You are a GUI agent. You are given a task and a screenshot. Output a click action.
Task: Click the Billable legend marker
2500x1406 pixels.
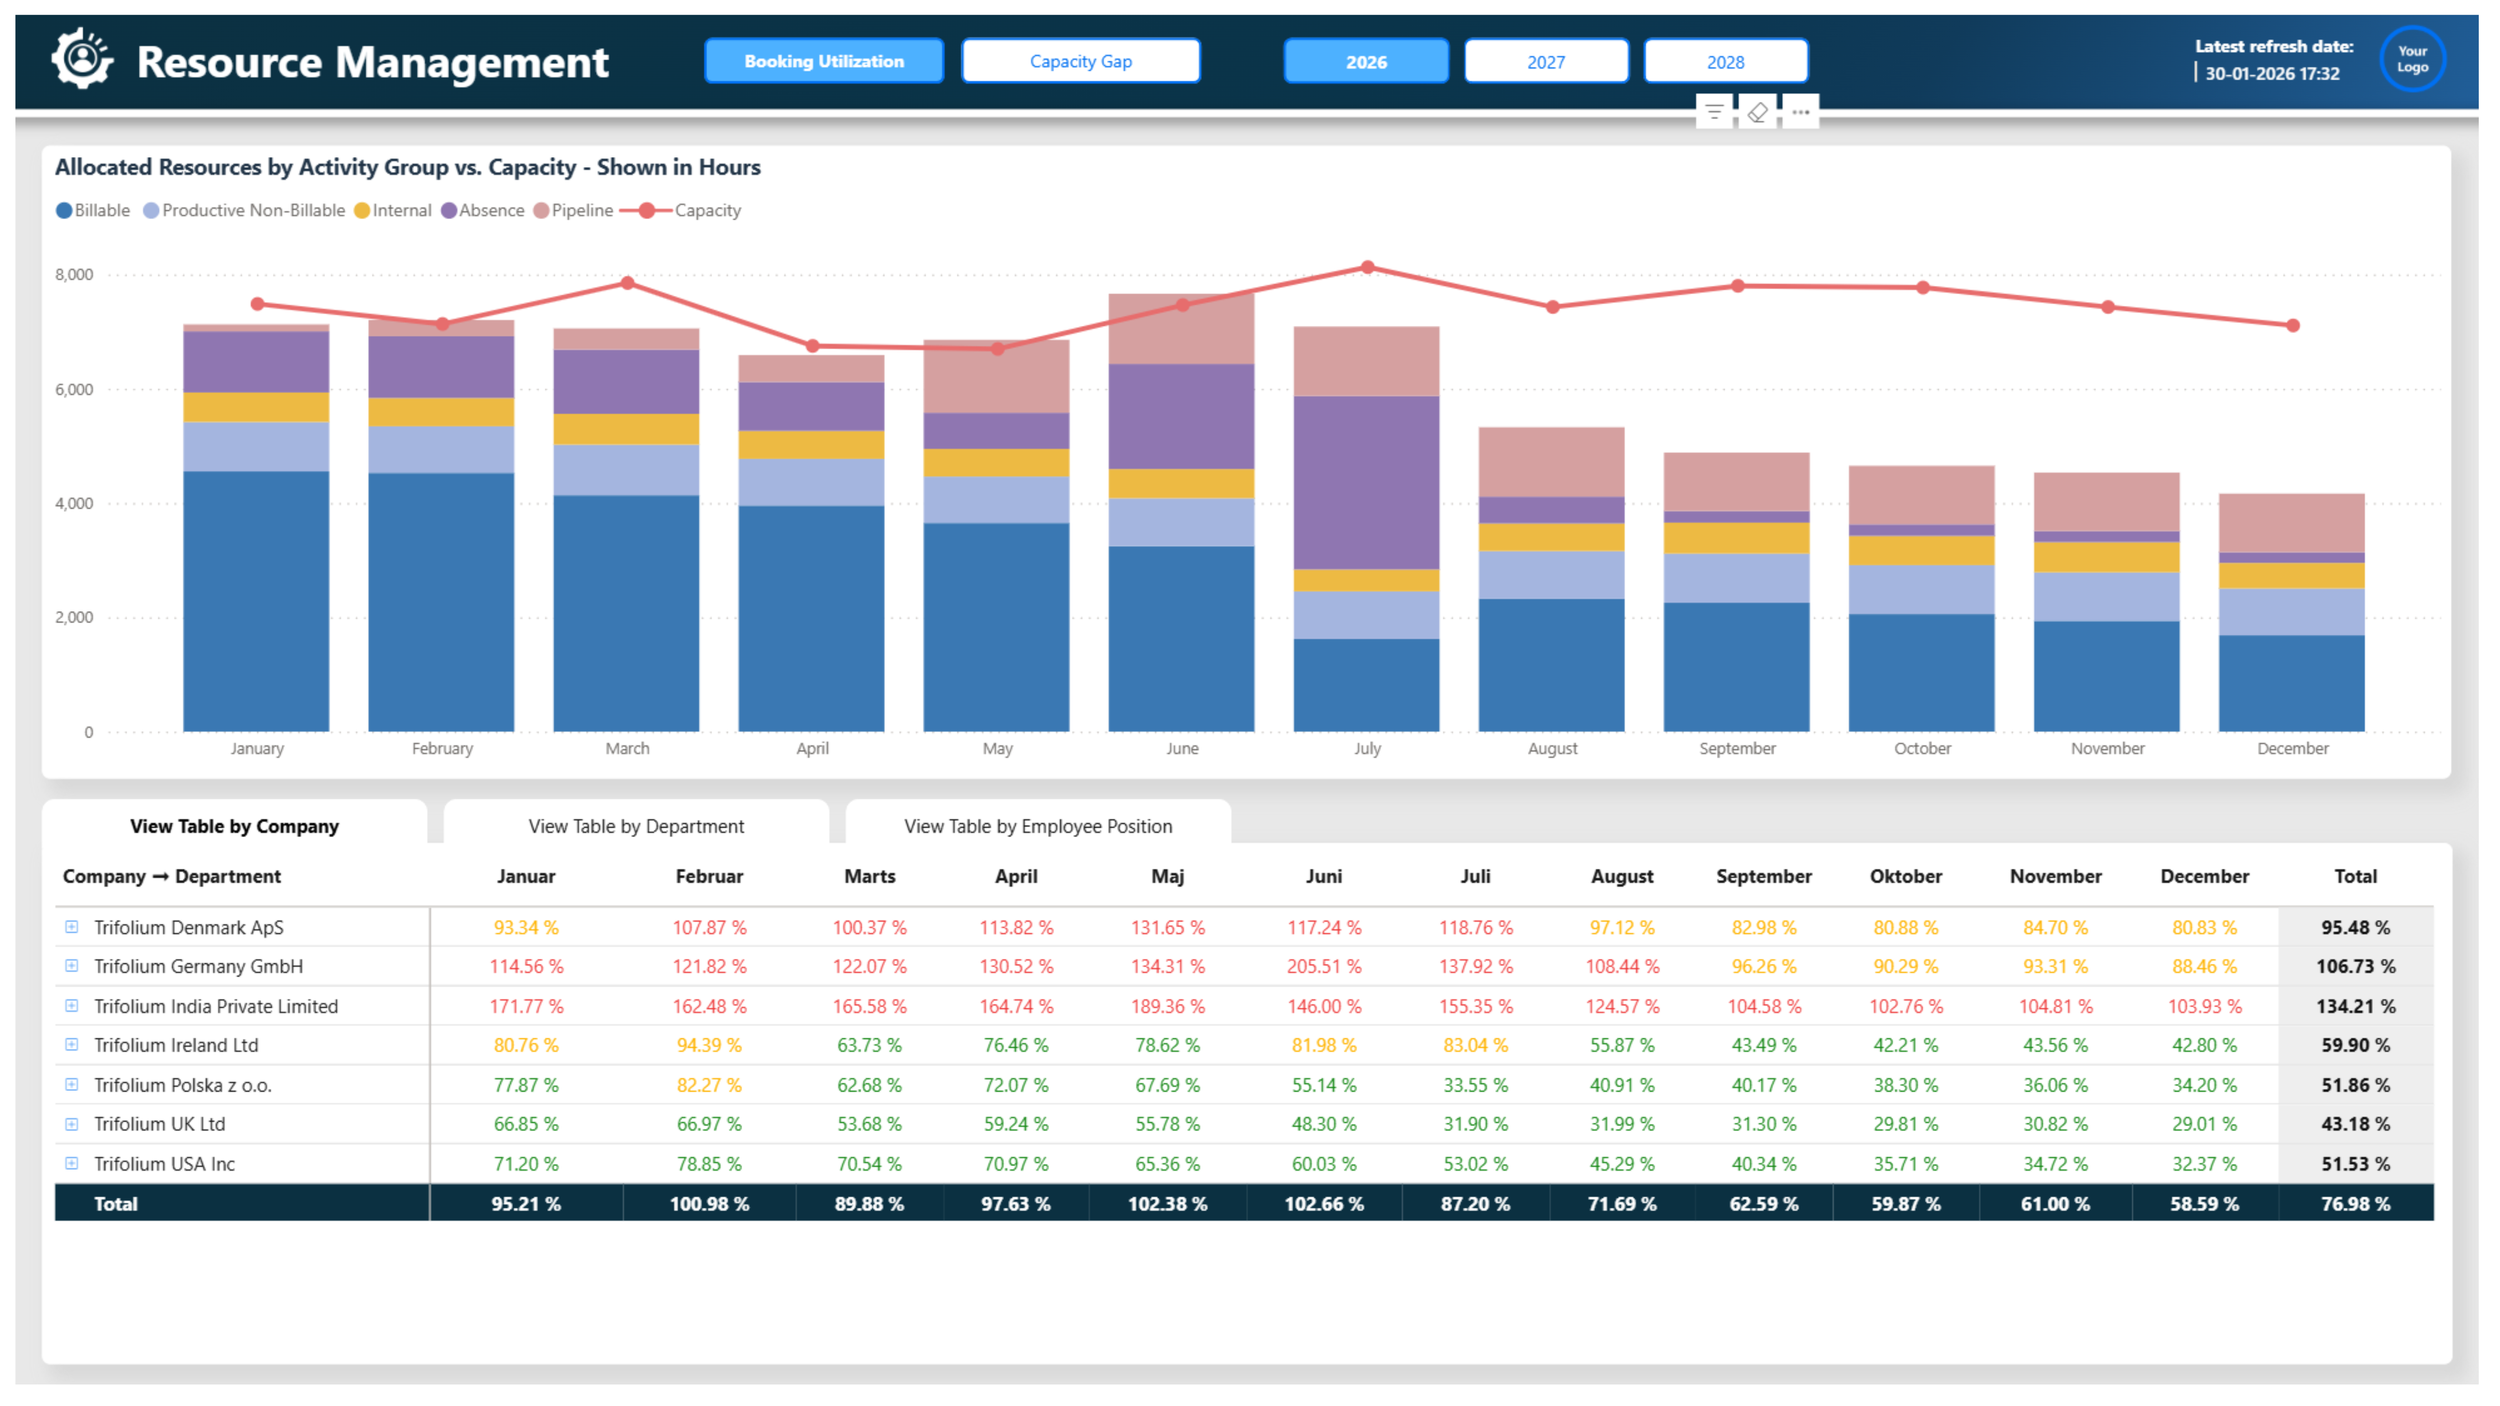[x=64, y=210]
